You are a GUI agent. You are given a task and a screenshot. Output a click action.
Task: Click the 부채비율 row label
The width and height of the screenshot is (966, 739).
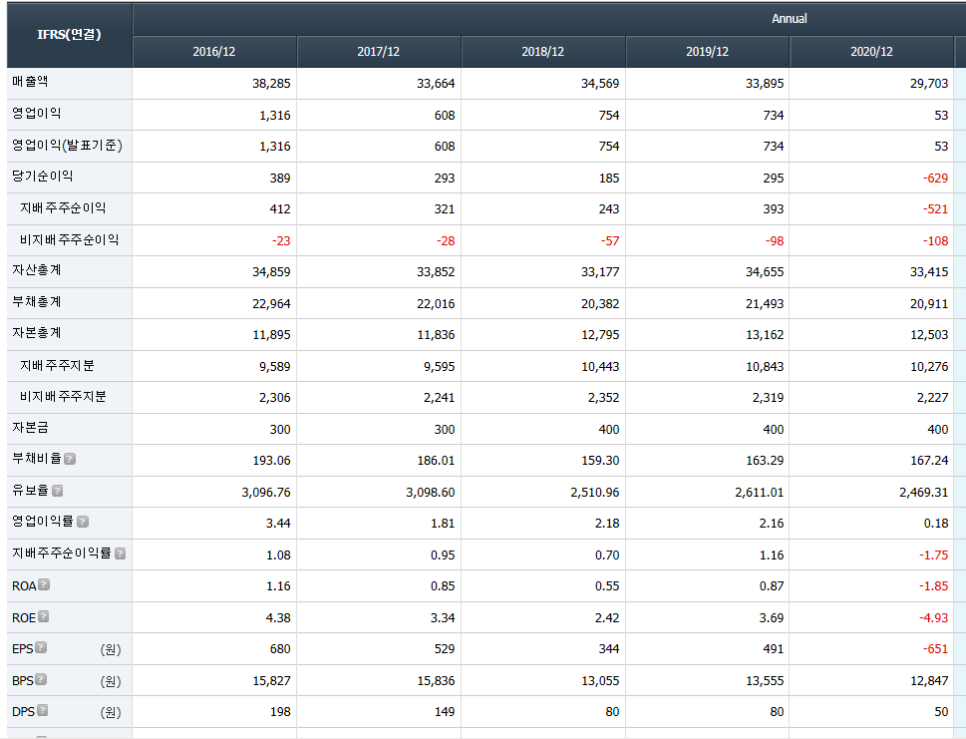coord(37,459)
